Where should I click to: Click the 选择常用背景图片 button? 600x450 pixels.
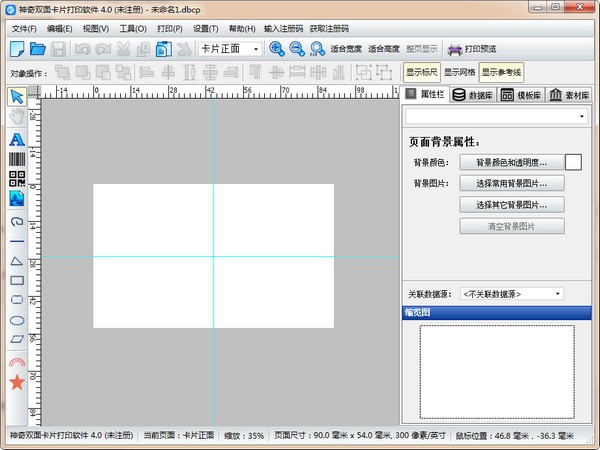point(511,183)
